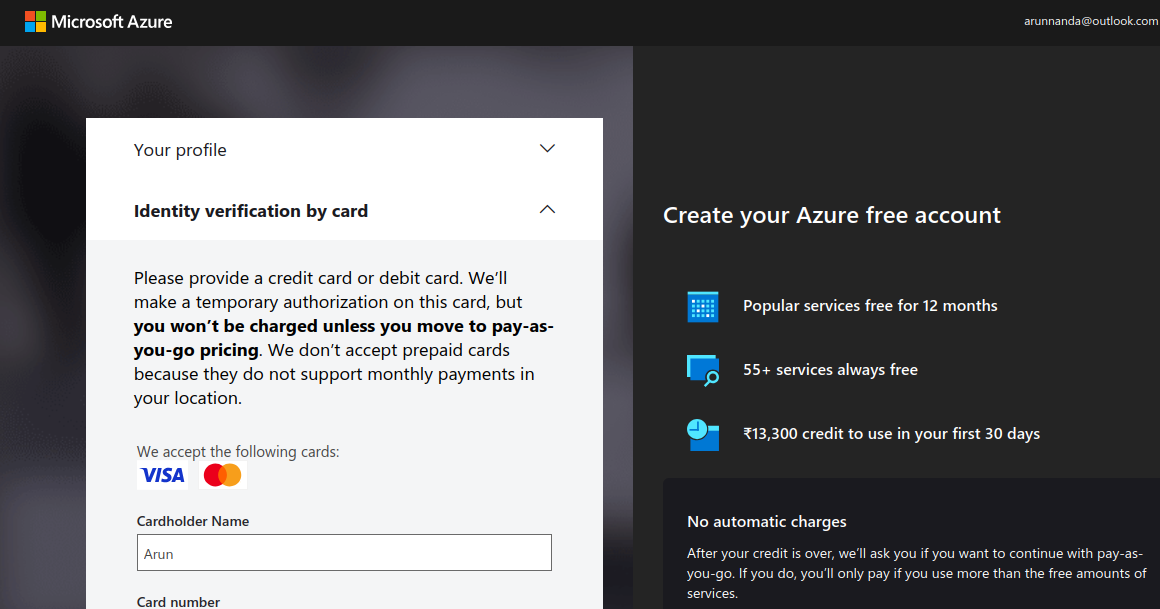
Task: Click the bold pay-as-you-go pricing notice
Action: [x=344, y=337]
